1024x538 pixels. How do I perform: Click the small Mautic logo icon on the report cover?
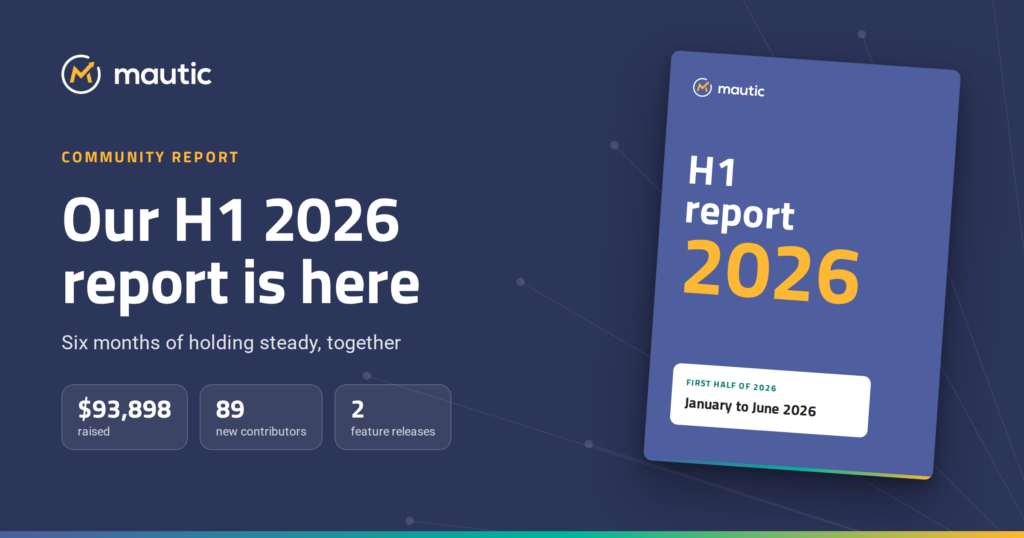(x=702, y=87)
